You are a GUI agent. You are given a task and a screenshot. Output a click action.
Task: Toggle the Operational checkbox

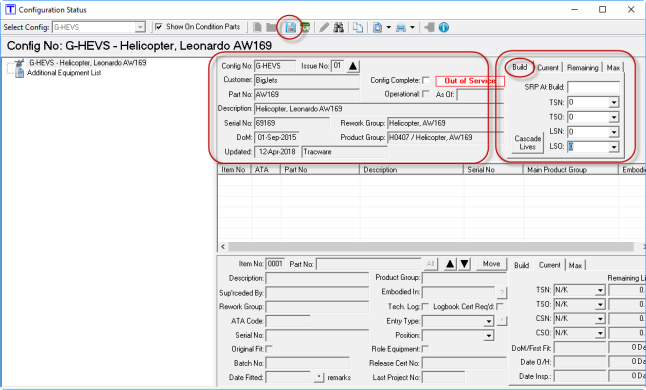426,94
